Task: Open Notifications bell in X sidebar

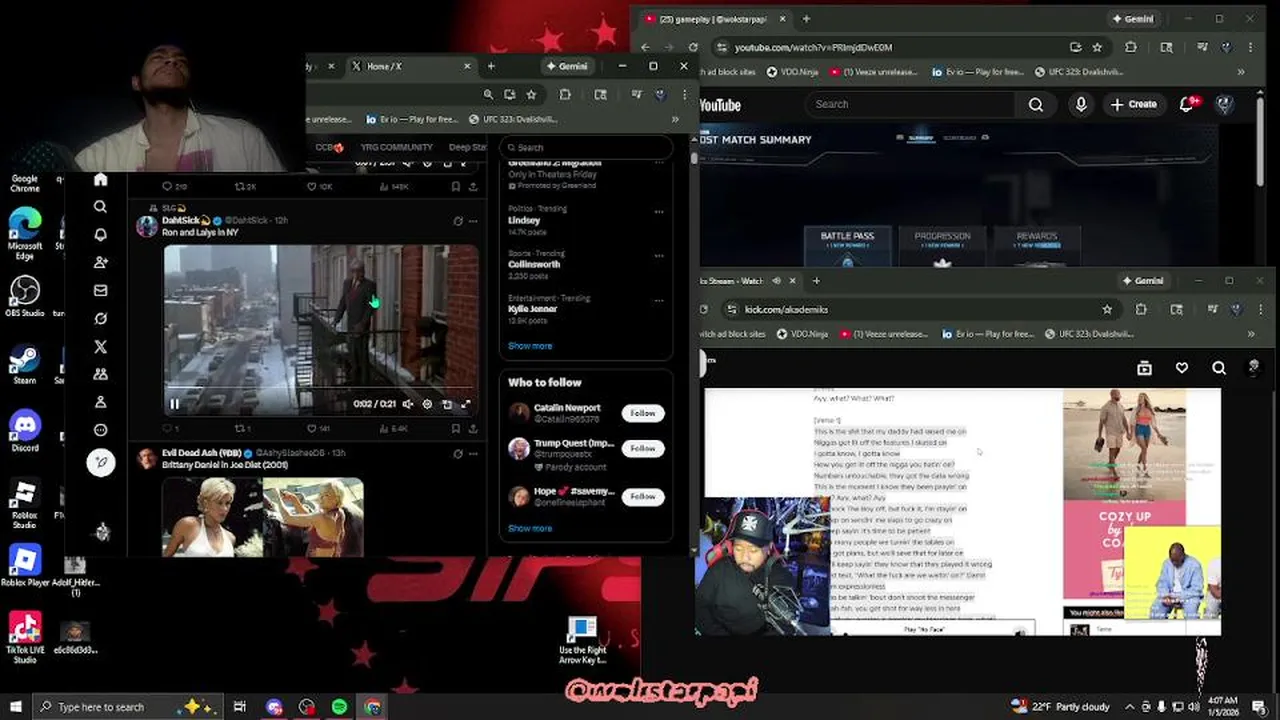Action: click(100, 235)
